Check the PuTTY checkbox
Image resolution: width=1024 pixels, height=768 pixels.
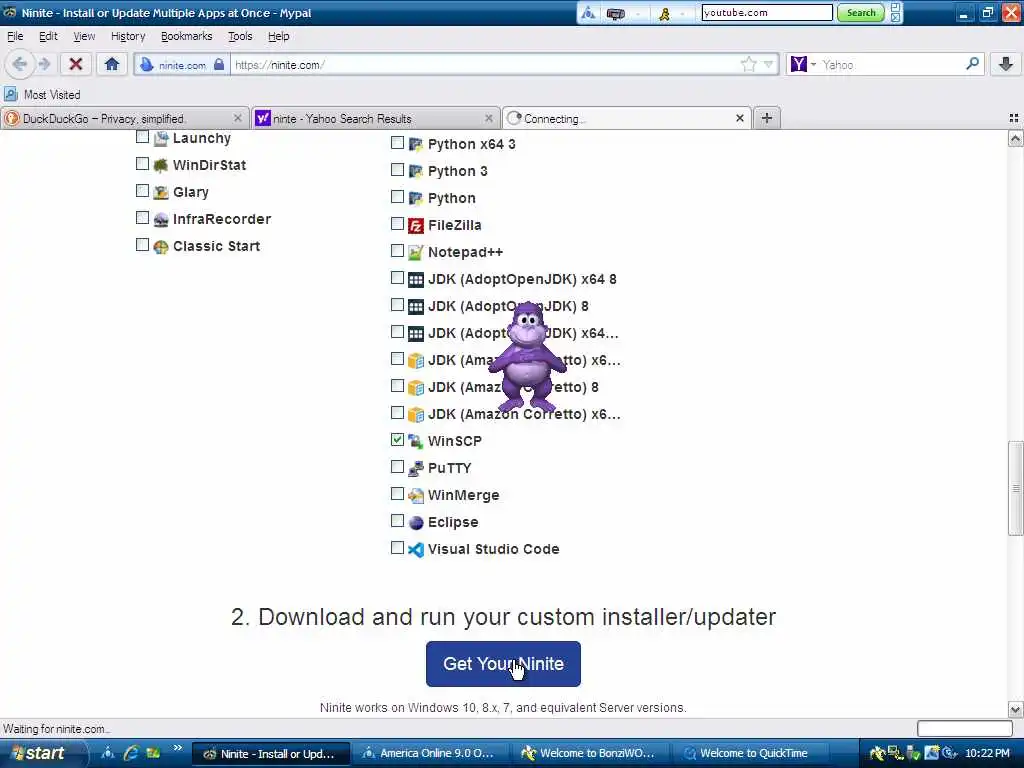pyautogui.click(x=397, y=466)
